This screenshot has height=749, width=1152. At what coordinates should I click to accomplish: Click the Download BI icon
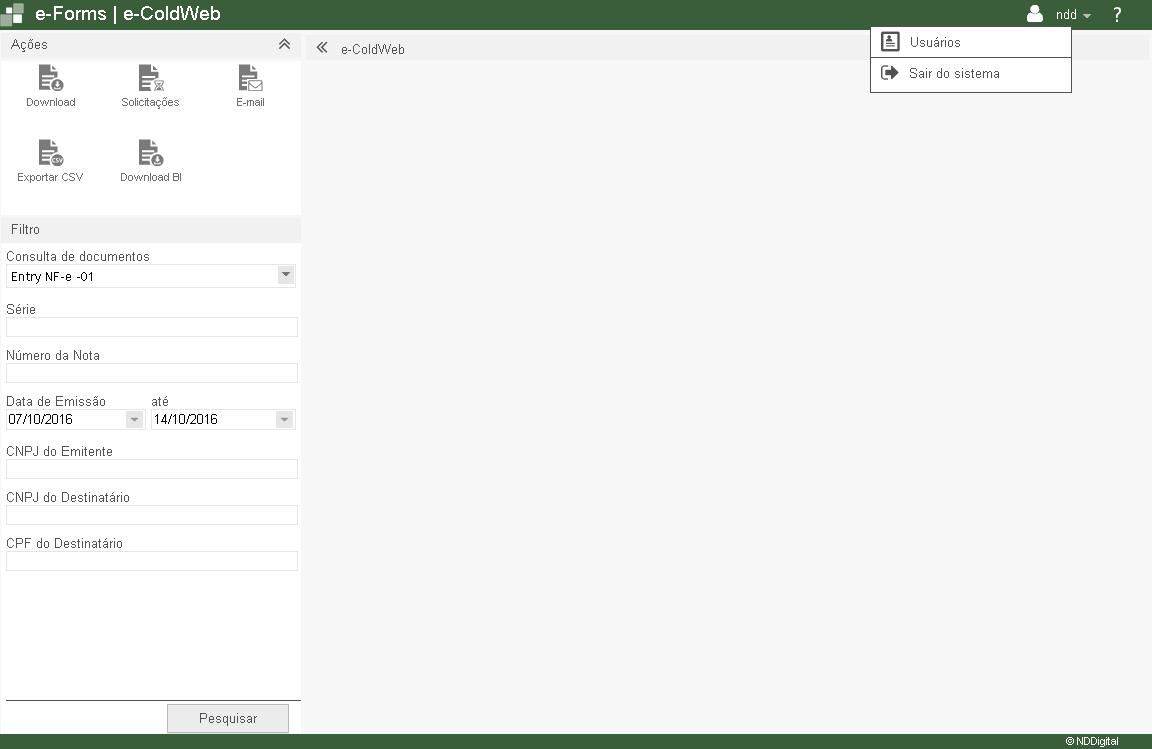[151, 152]
